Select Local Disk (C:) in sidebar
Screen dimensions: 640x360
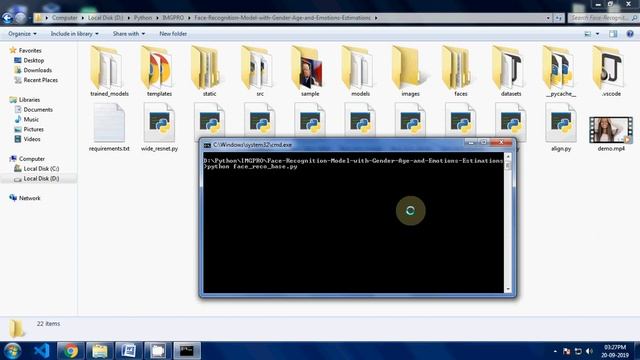point(41,169)
